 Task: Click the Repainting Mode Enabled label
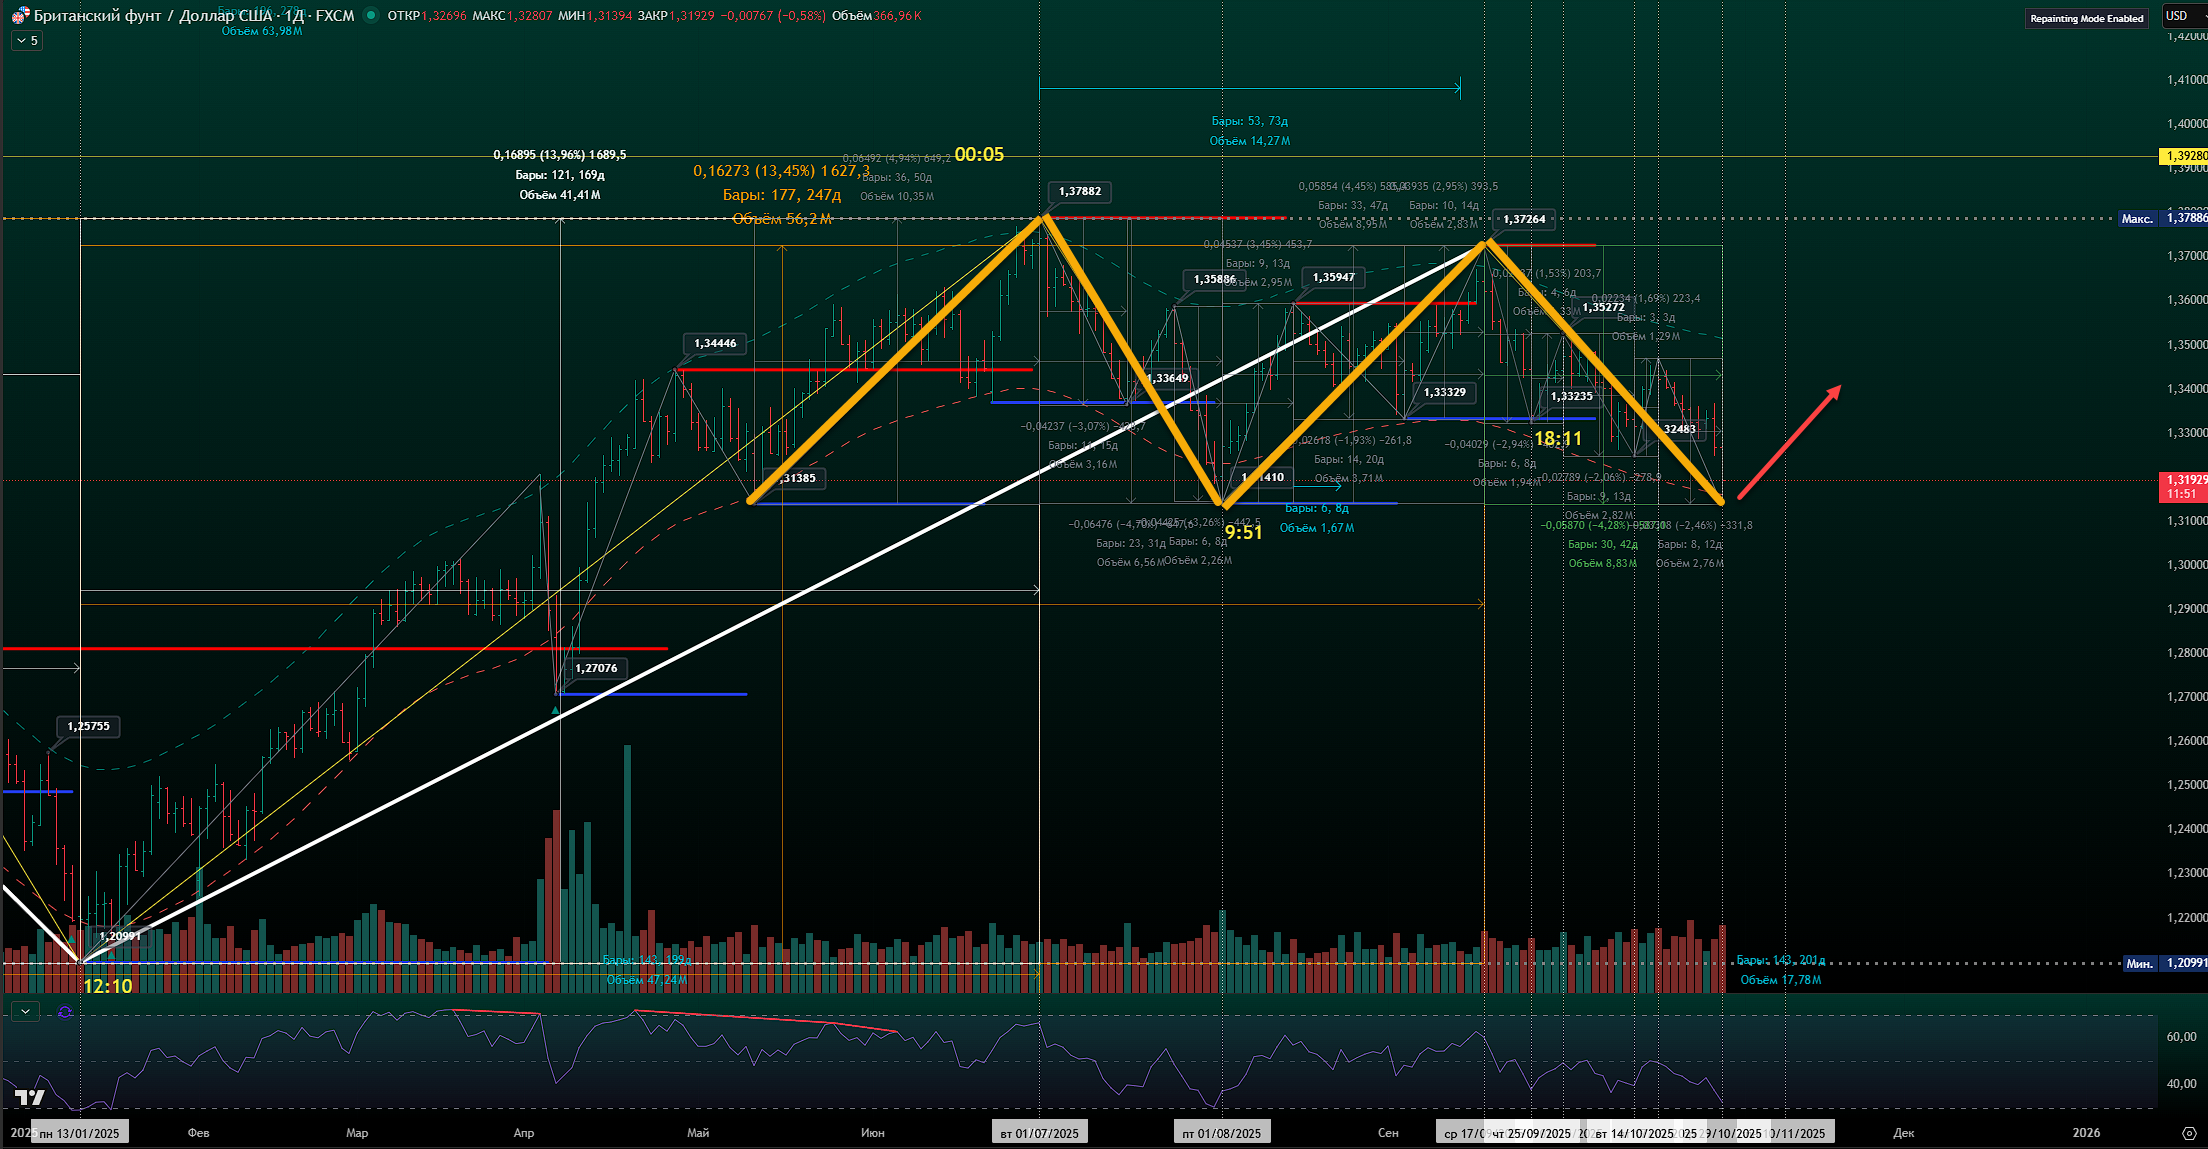(2086, 18)
